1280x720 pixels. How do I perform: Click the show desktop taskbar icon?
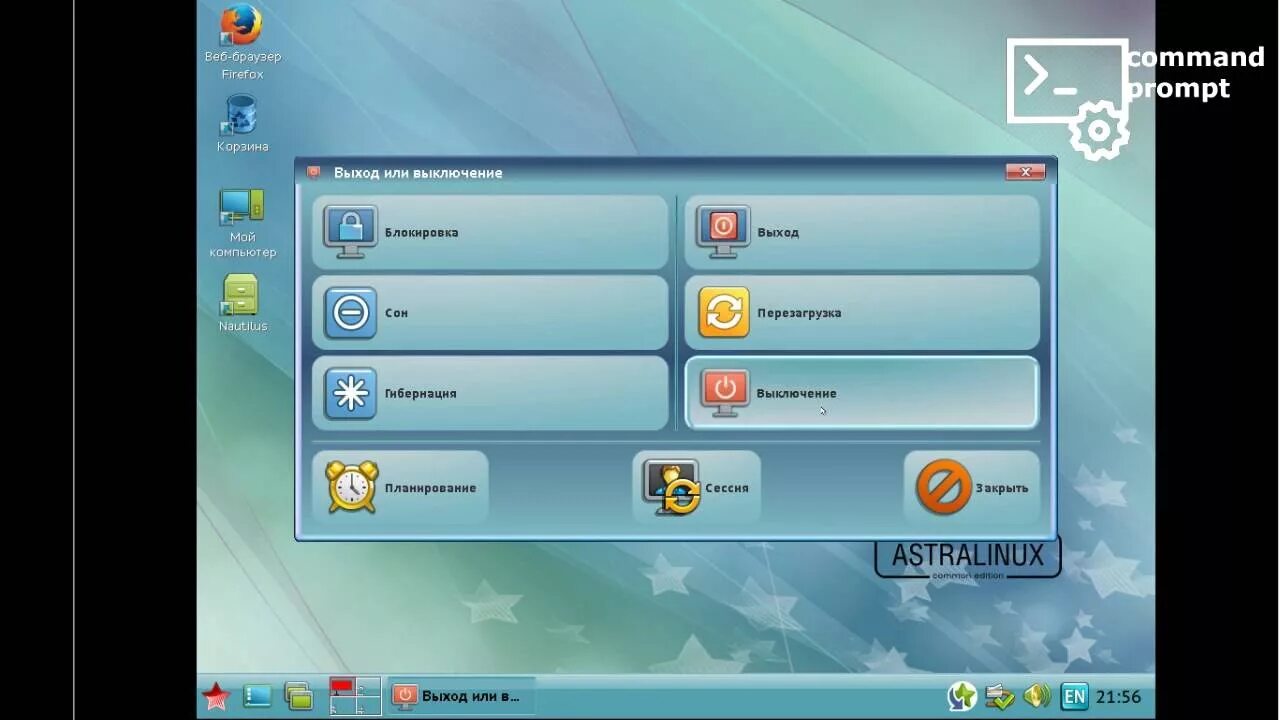click(257, 696)
